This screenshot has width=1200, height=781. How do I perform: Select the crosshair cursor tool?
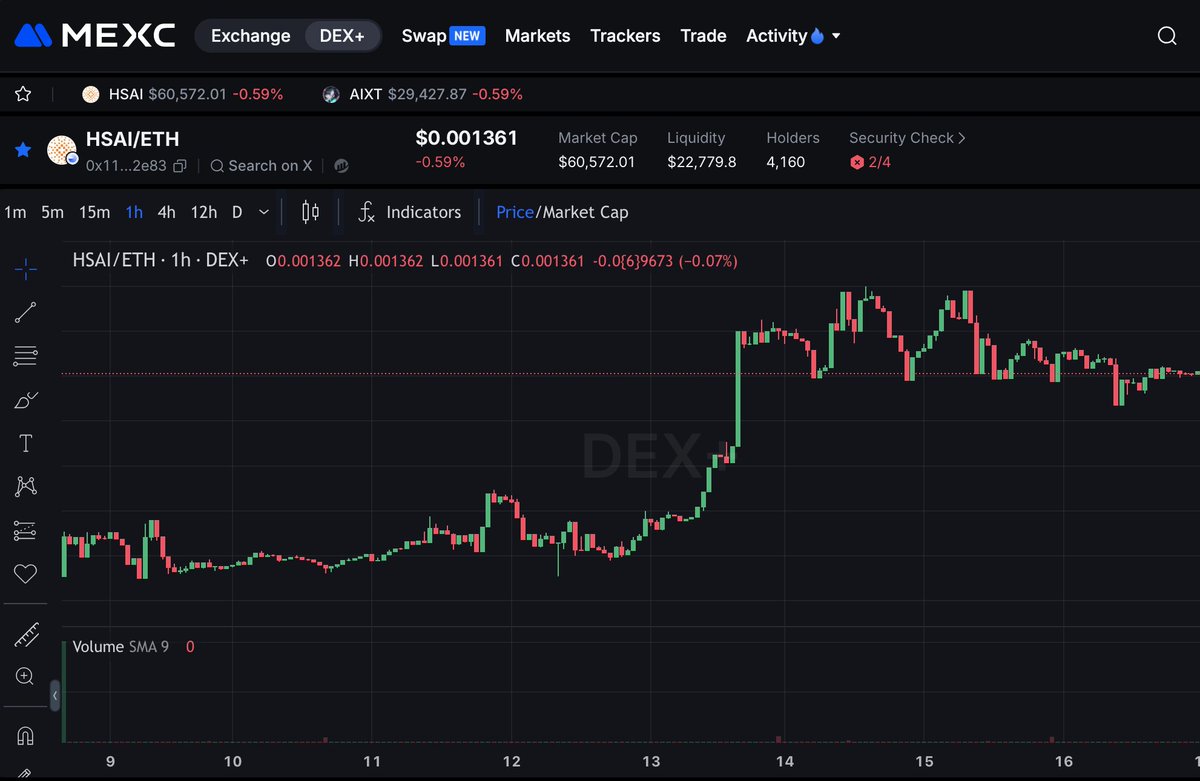click(x=26, y=268)
